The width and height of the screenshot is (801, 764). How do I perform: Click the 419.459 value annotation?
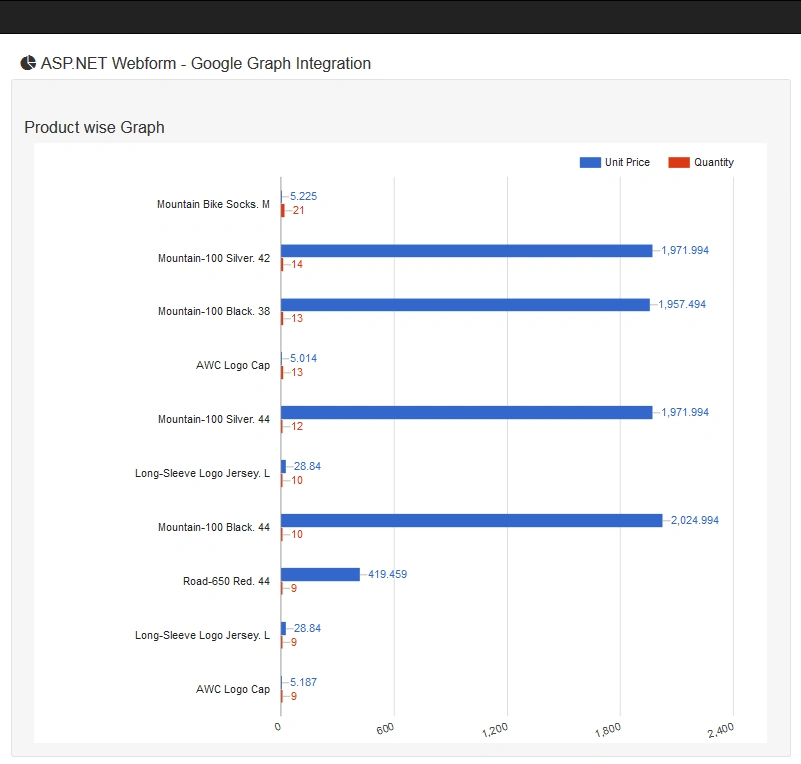(388, 575)
